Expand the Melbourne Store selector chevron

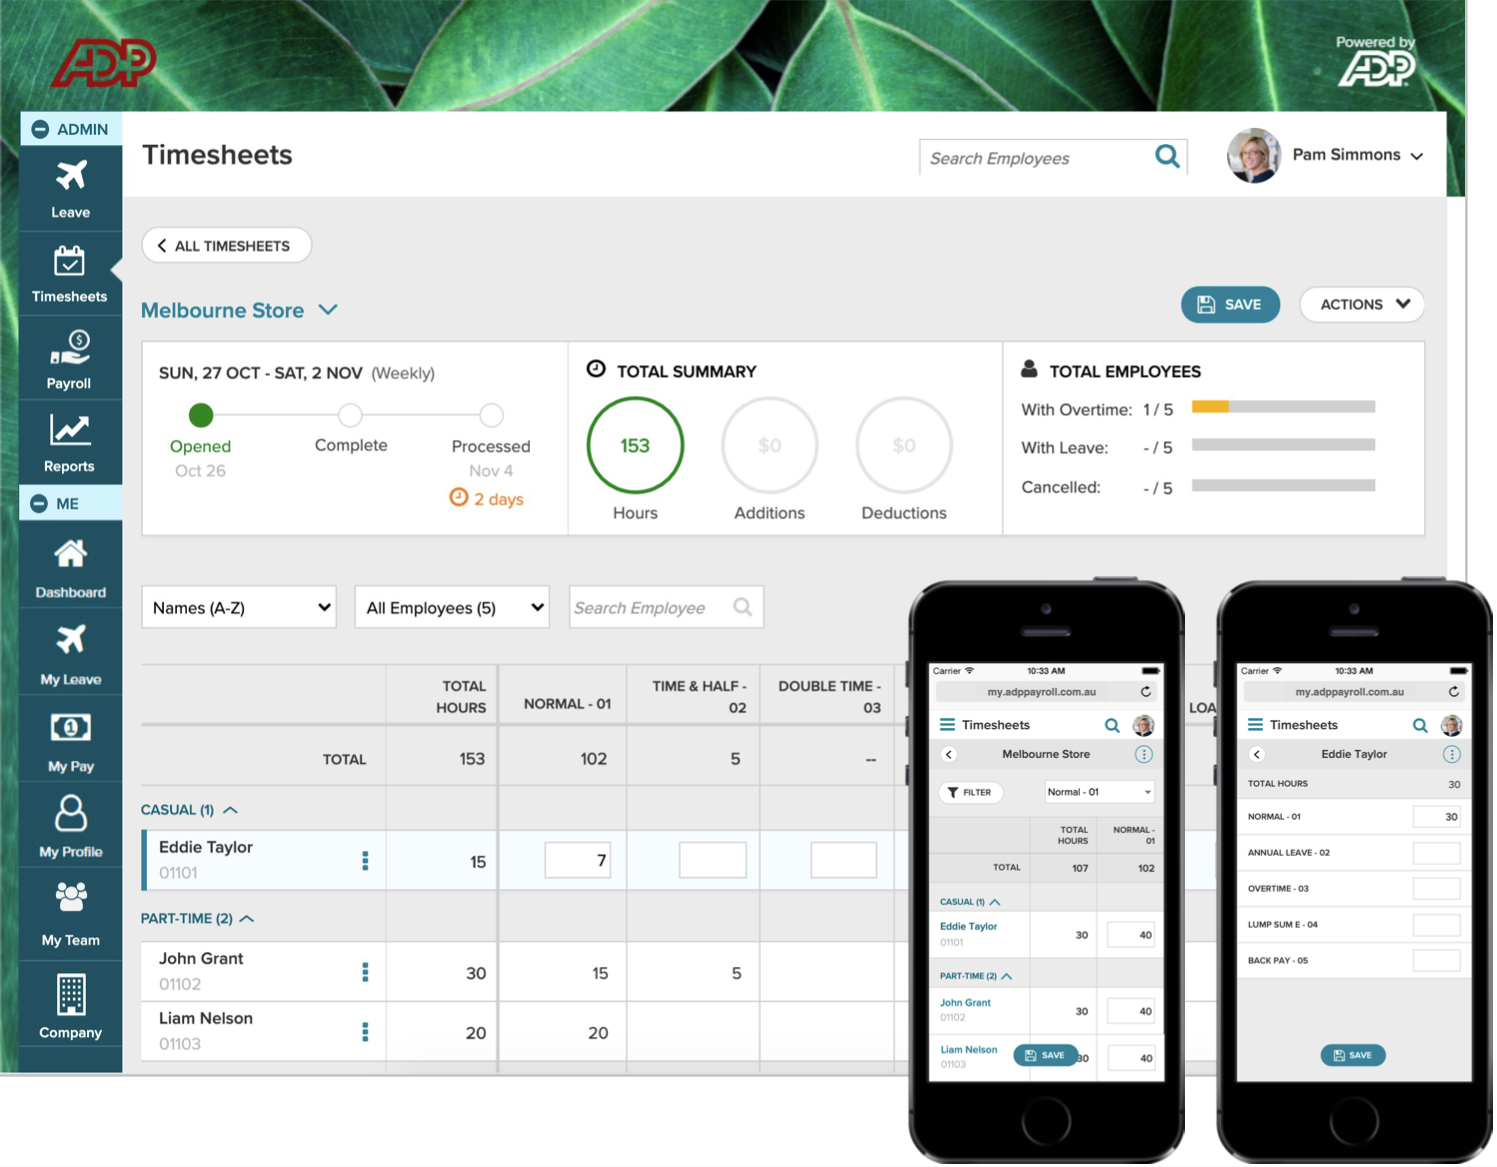pyautogui.click(x=328, y=310)
